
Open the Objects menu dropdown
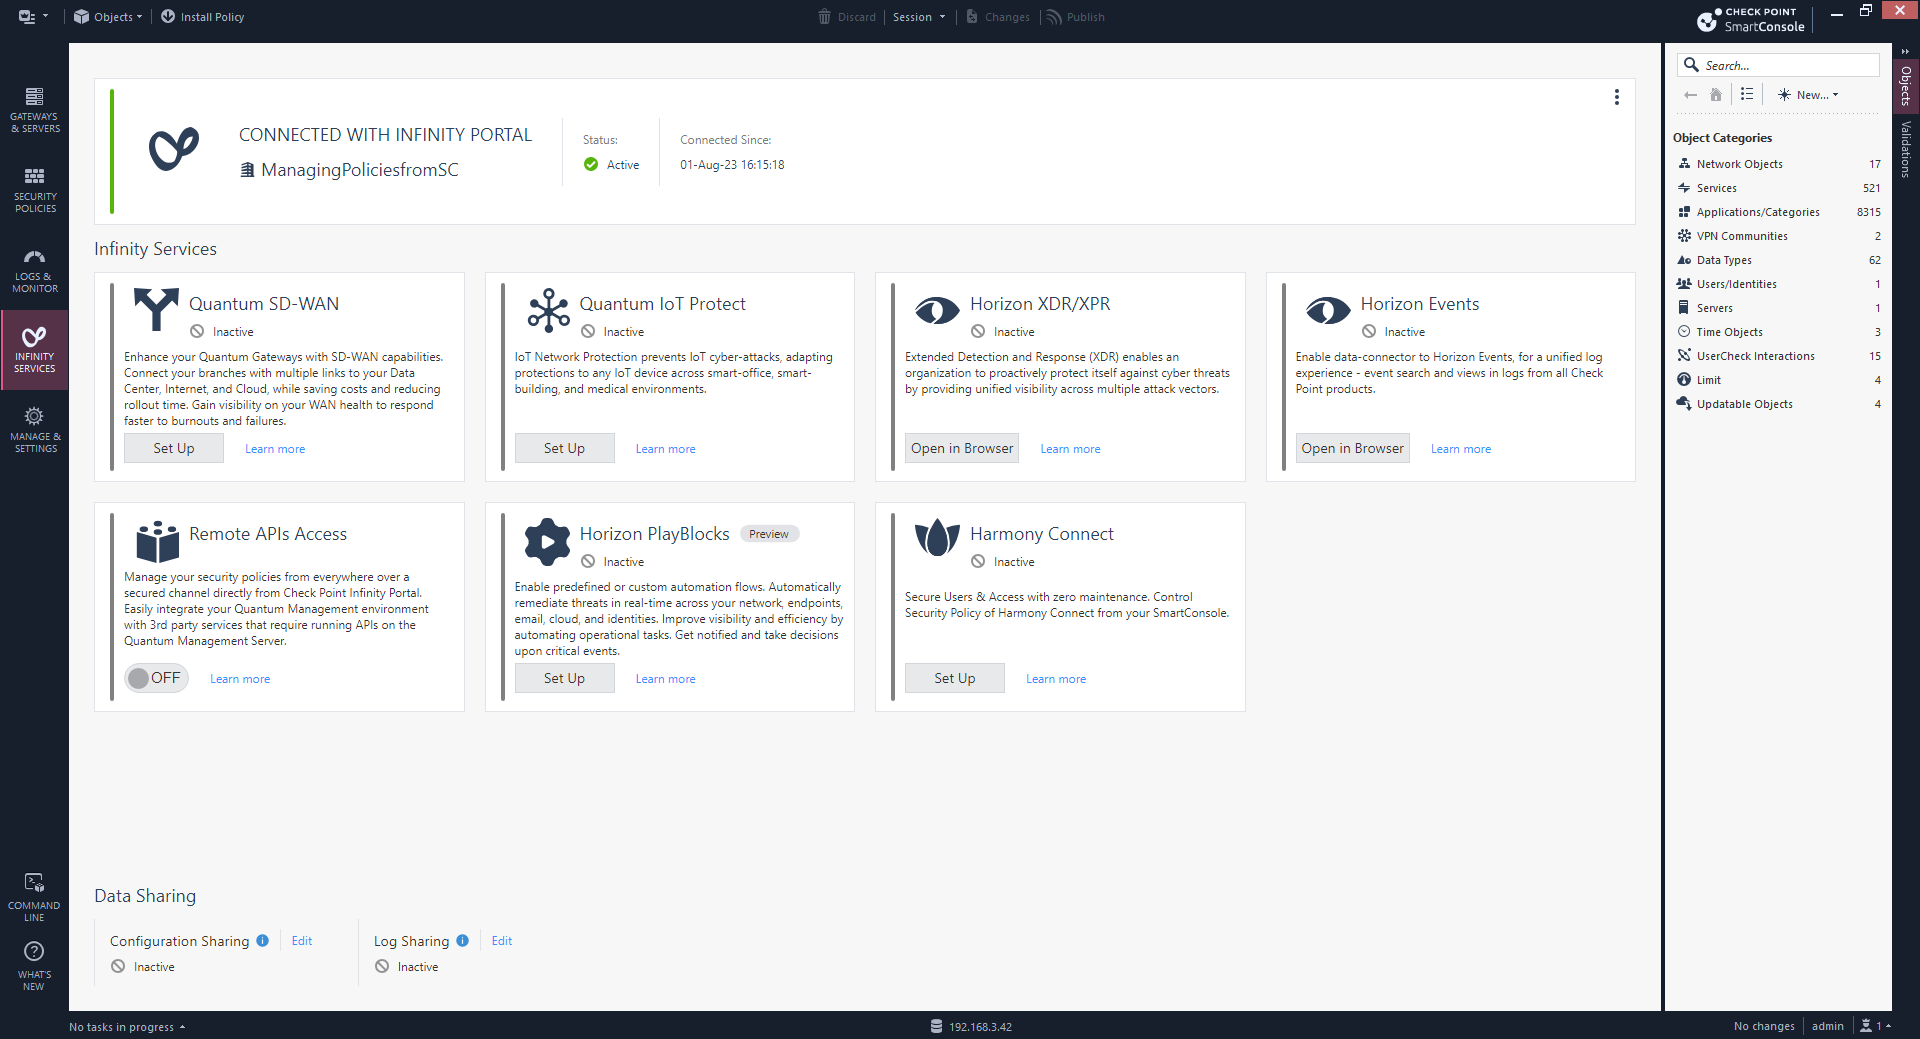coord(108,17)
